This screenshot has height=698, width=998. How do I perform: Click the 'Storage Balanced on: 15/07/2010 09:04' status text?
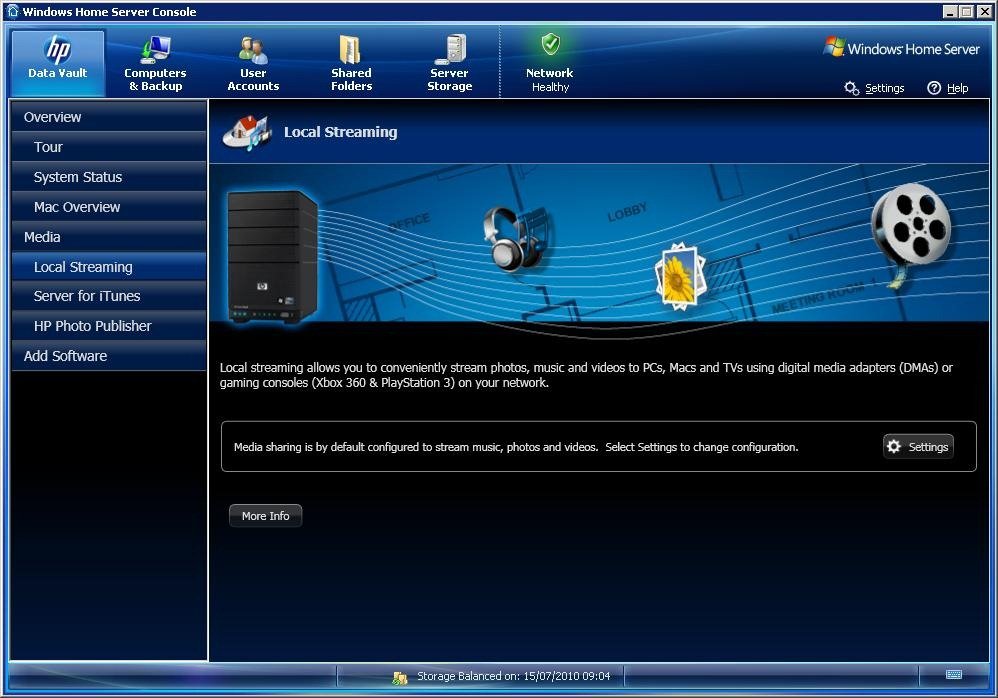(513, 676)
